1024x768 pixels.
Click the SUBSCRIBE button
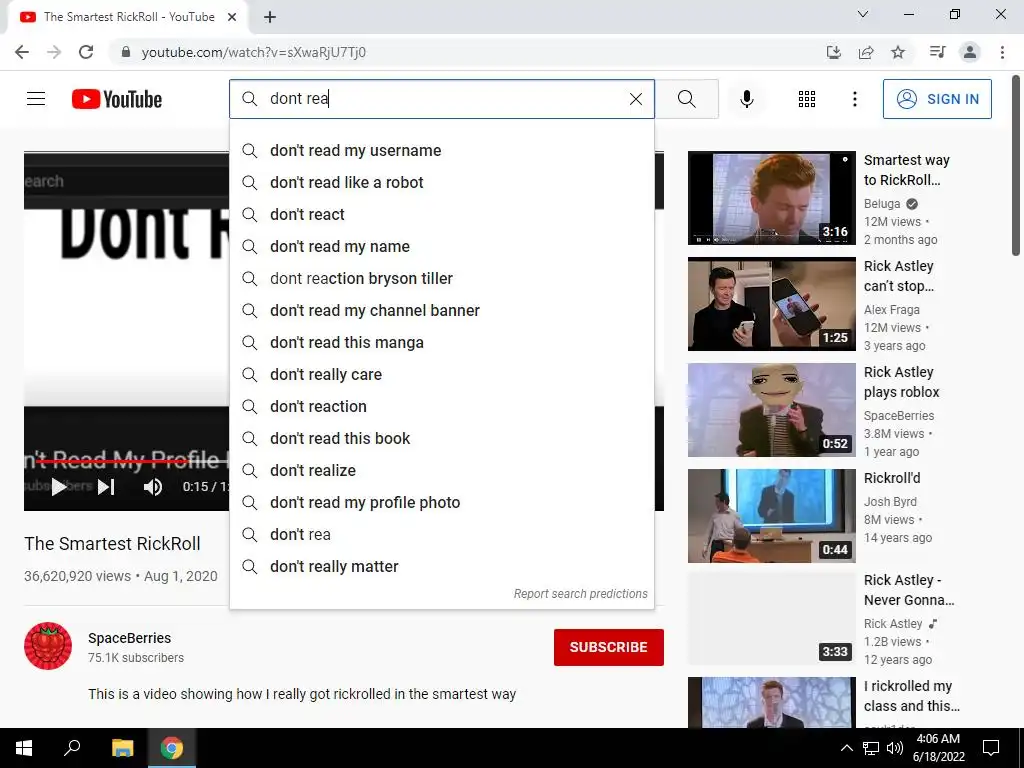click(x=609, y=647)
